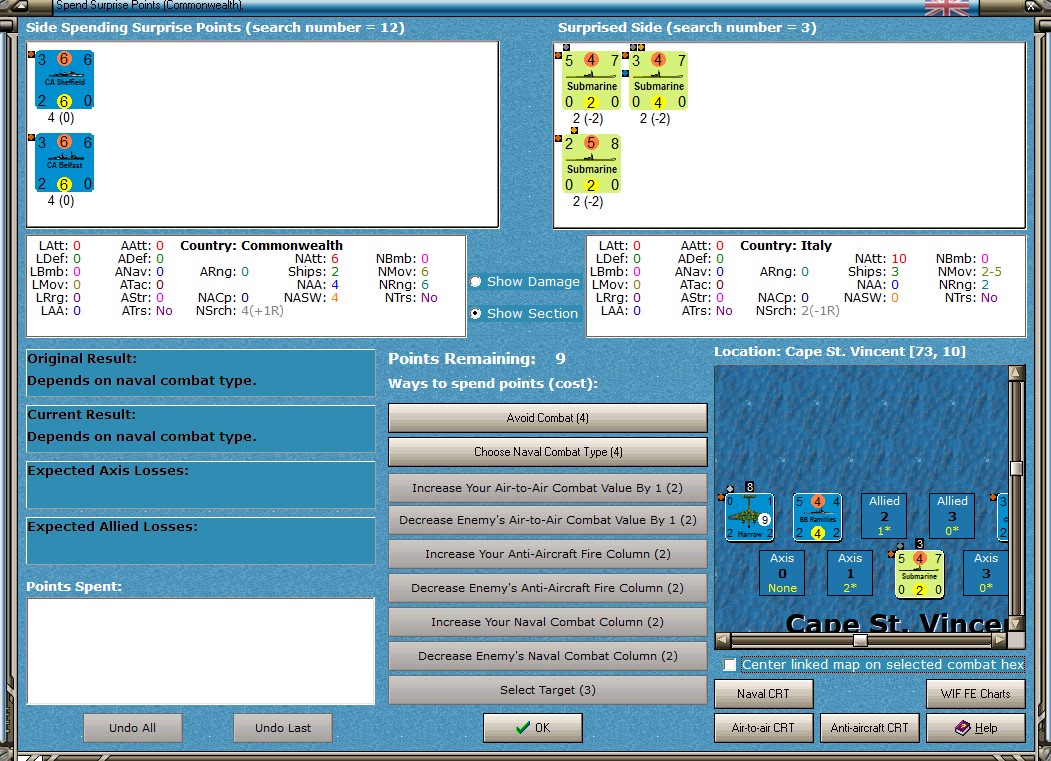Viewport: 1051px width, 761px height.
Task: Select the CA Belfast ship counter
Action: tap(64, 162)
